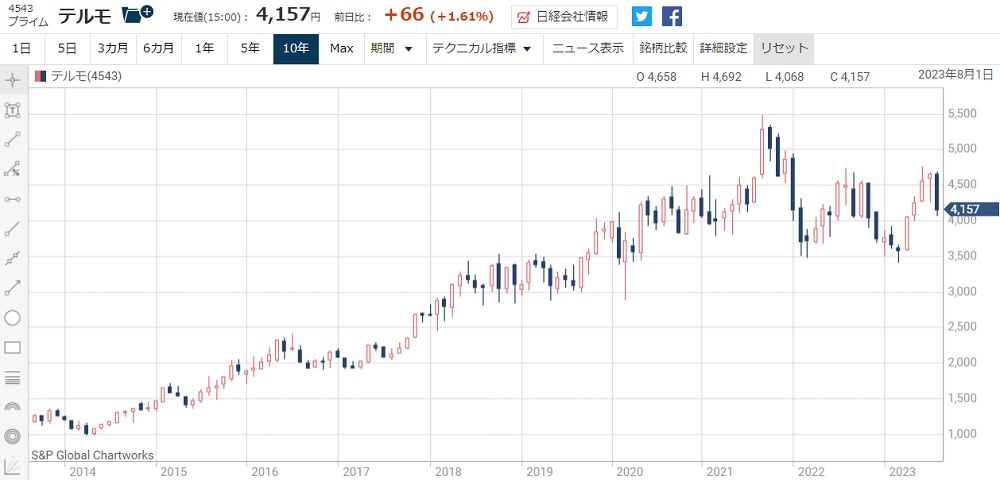Share on Twitter icon
Viewport: 1000px width, 480px height.
click(642, 16)
